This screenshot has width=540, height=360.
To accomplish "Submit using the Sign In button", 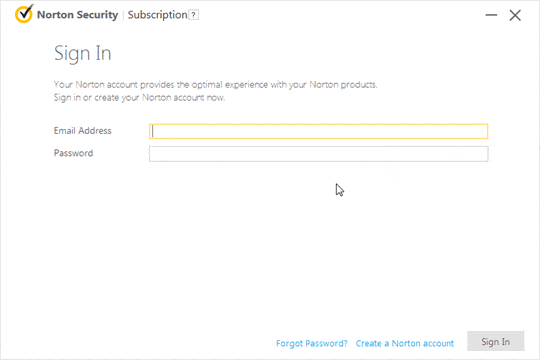I will click(x=496, y=341).
